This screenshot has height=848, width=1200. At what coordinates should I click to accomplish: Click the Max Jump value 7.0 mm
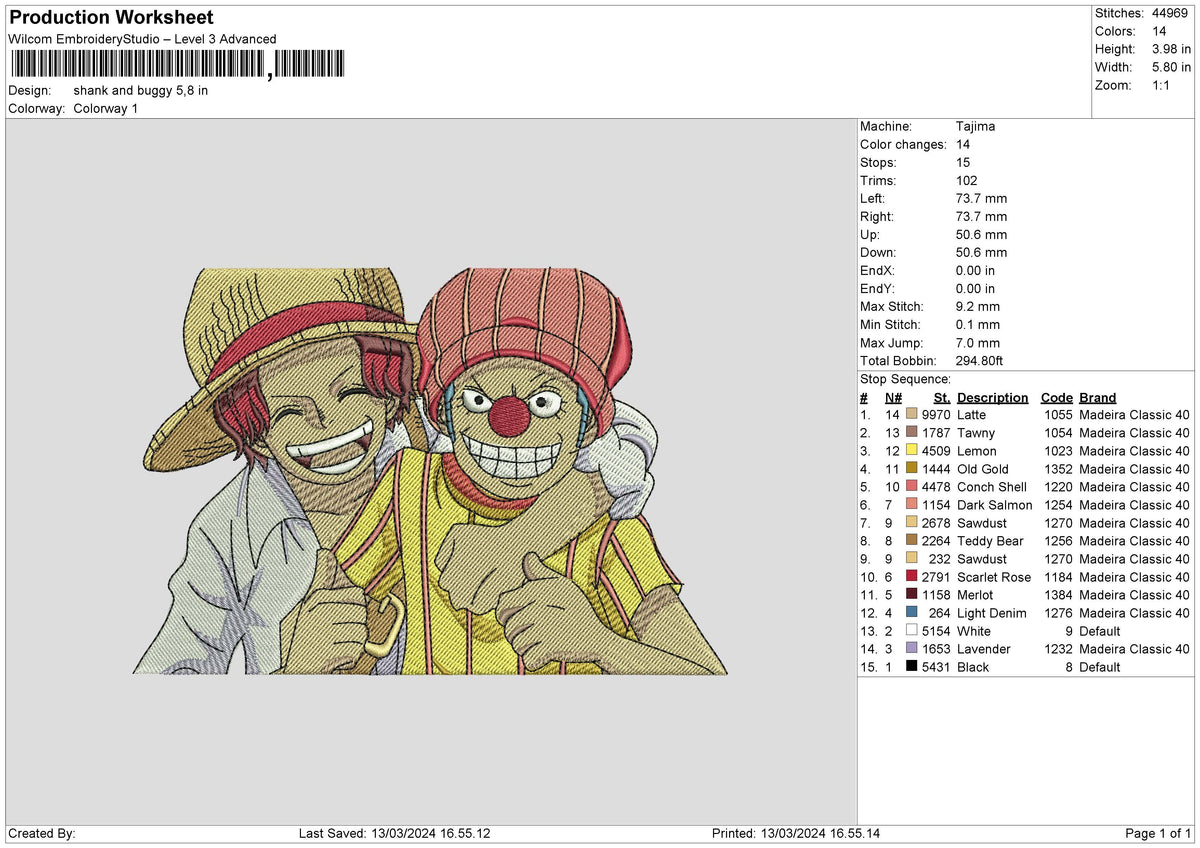(x=978, y=343)
